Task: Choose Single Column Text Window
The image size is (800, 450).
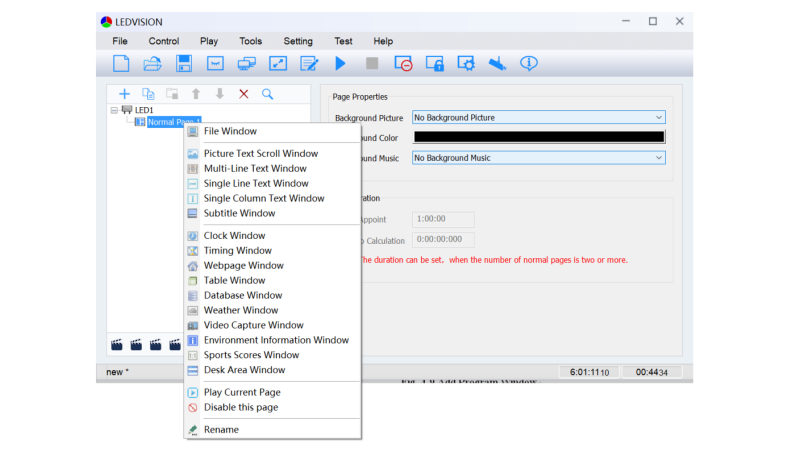Action: pos(272,198)
